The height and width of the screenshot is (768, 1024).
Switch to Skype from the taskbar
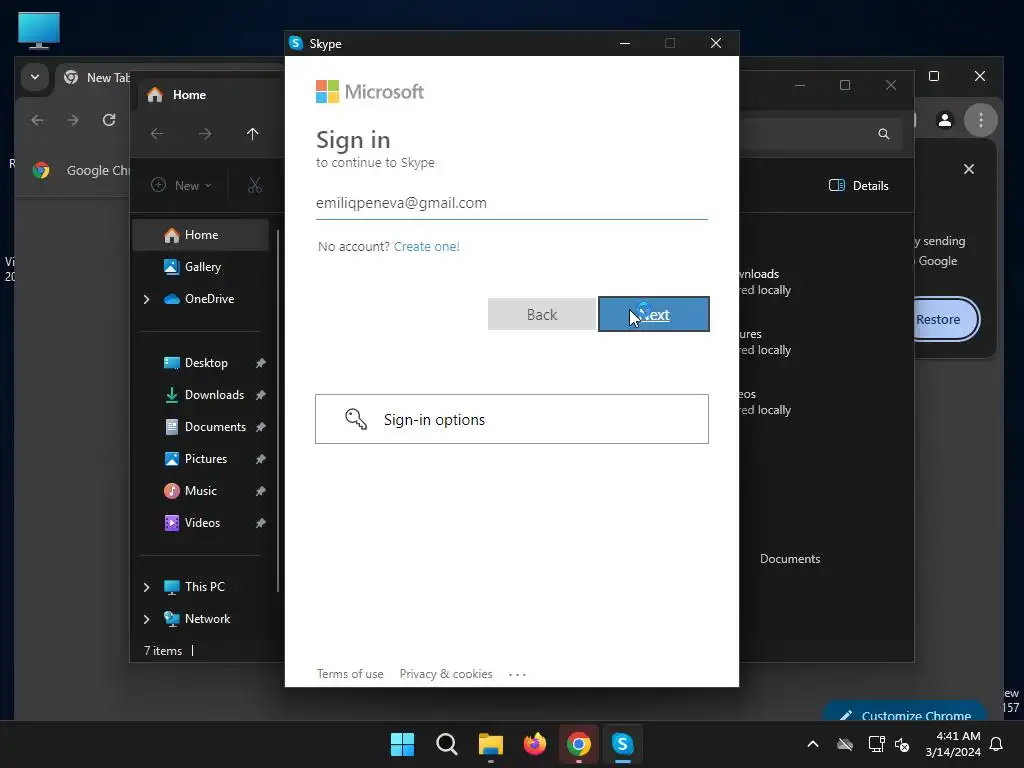[x=623, y=744]
